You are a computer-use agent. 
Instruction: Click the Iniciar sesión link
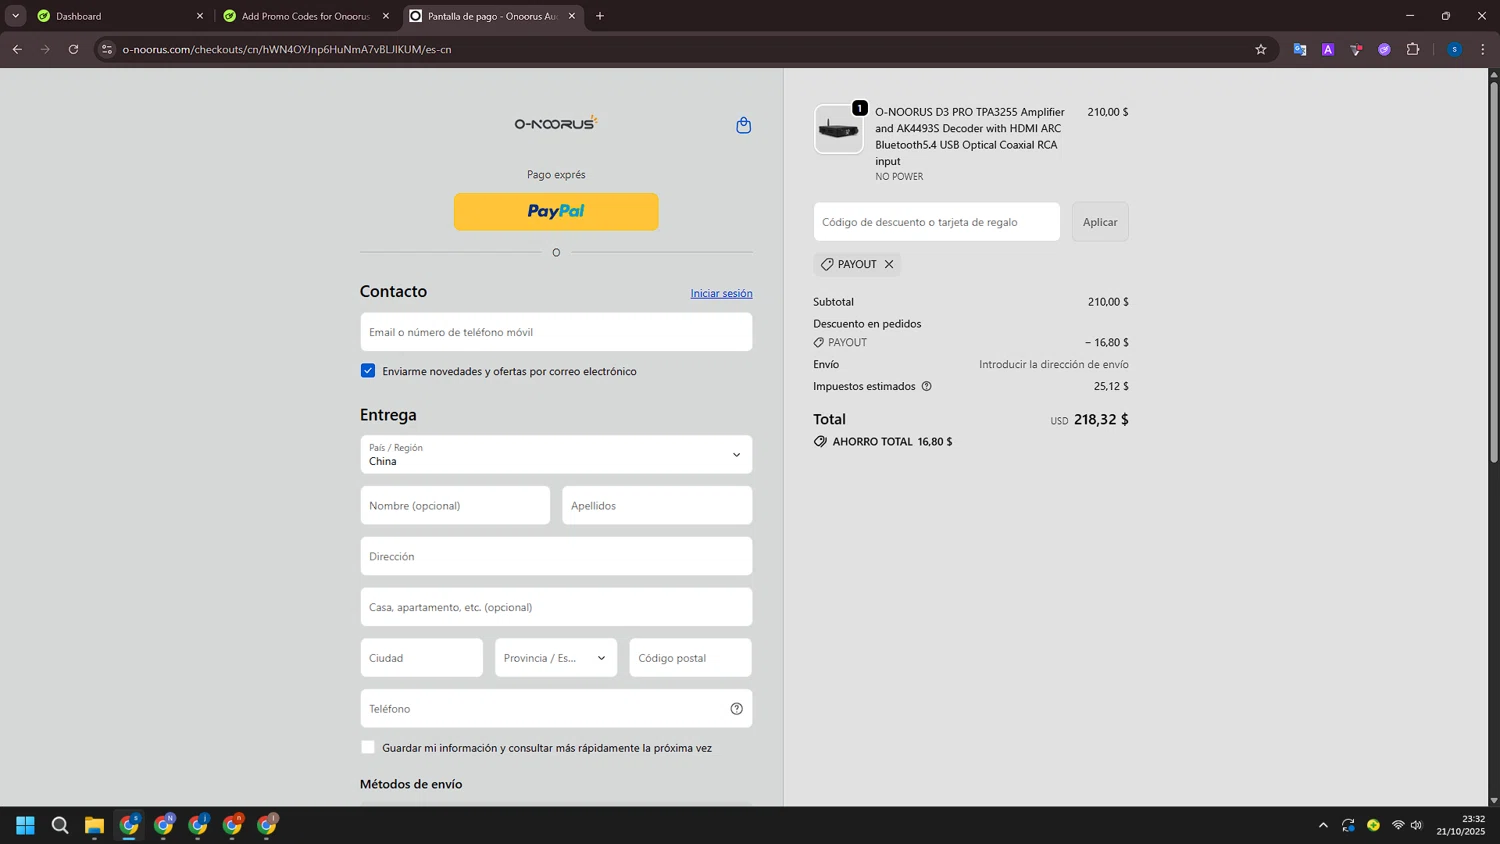[721, 293]
